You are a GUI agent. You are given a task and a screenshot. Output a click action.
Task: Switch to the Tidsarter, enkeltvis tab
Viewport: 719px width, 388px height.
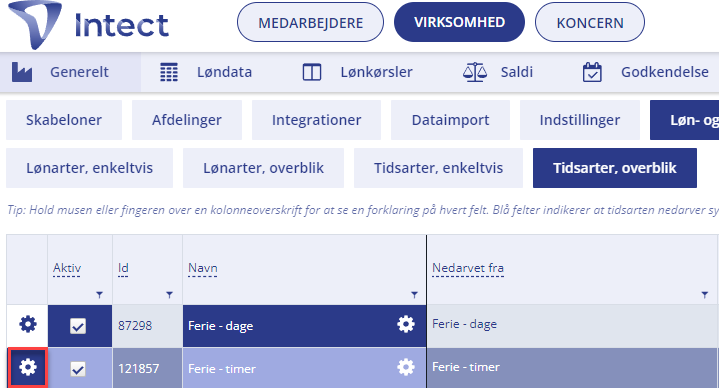pyautogui.click(x=438, y=168)
